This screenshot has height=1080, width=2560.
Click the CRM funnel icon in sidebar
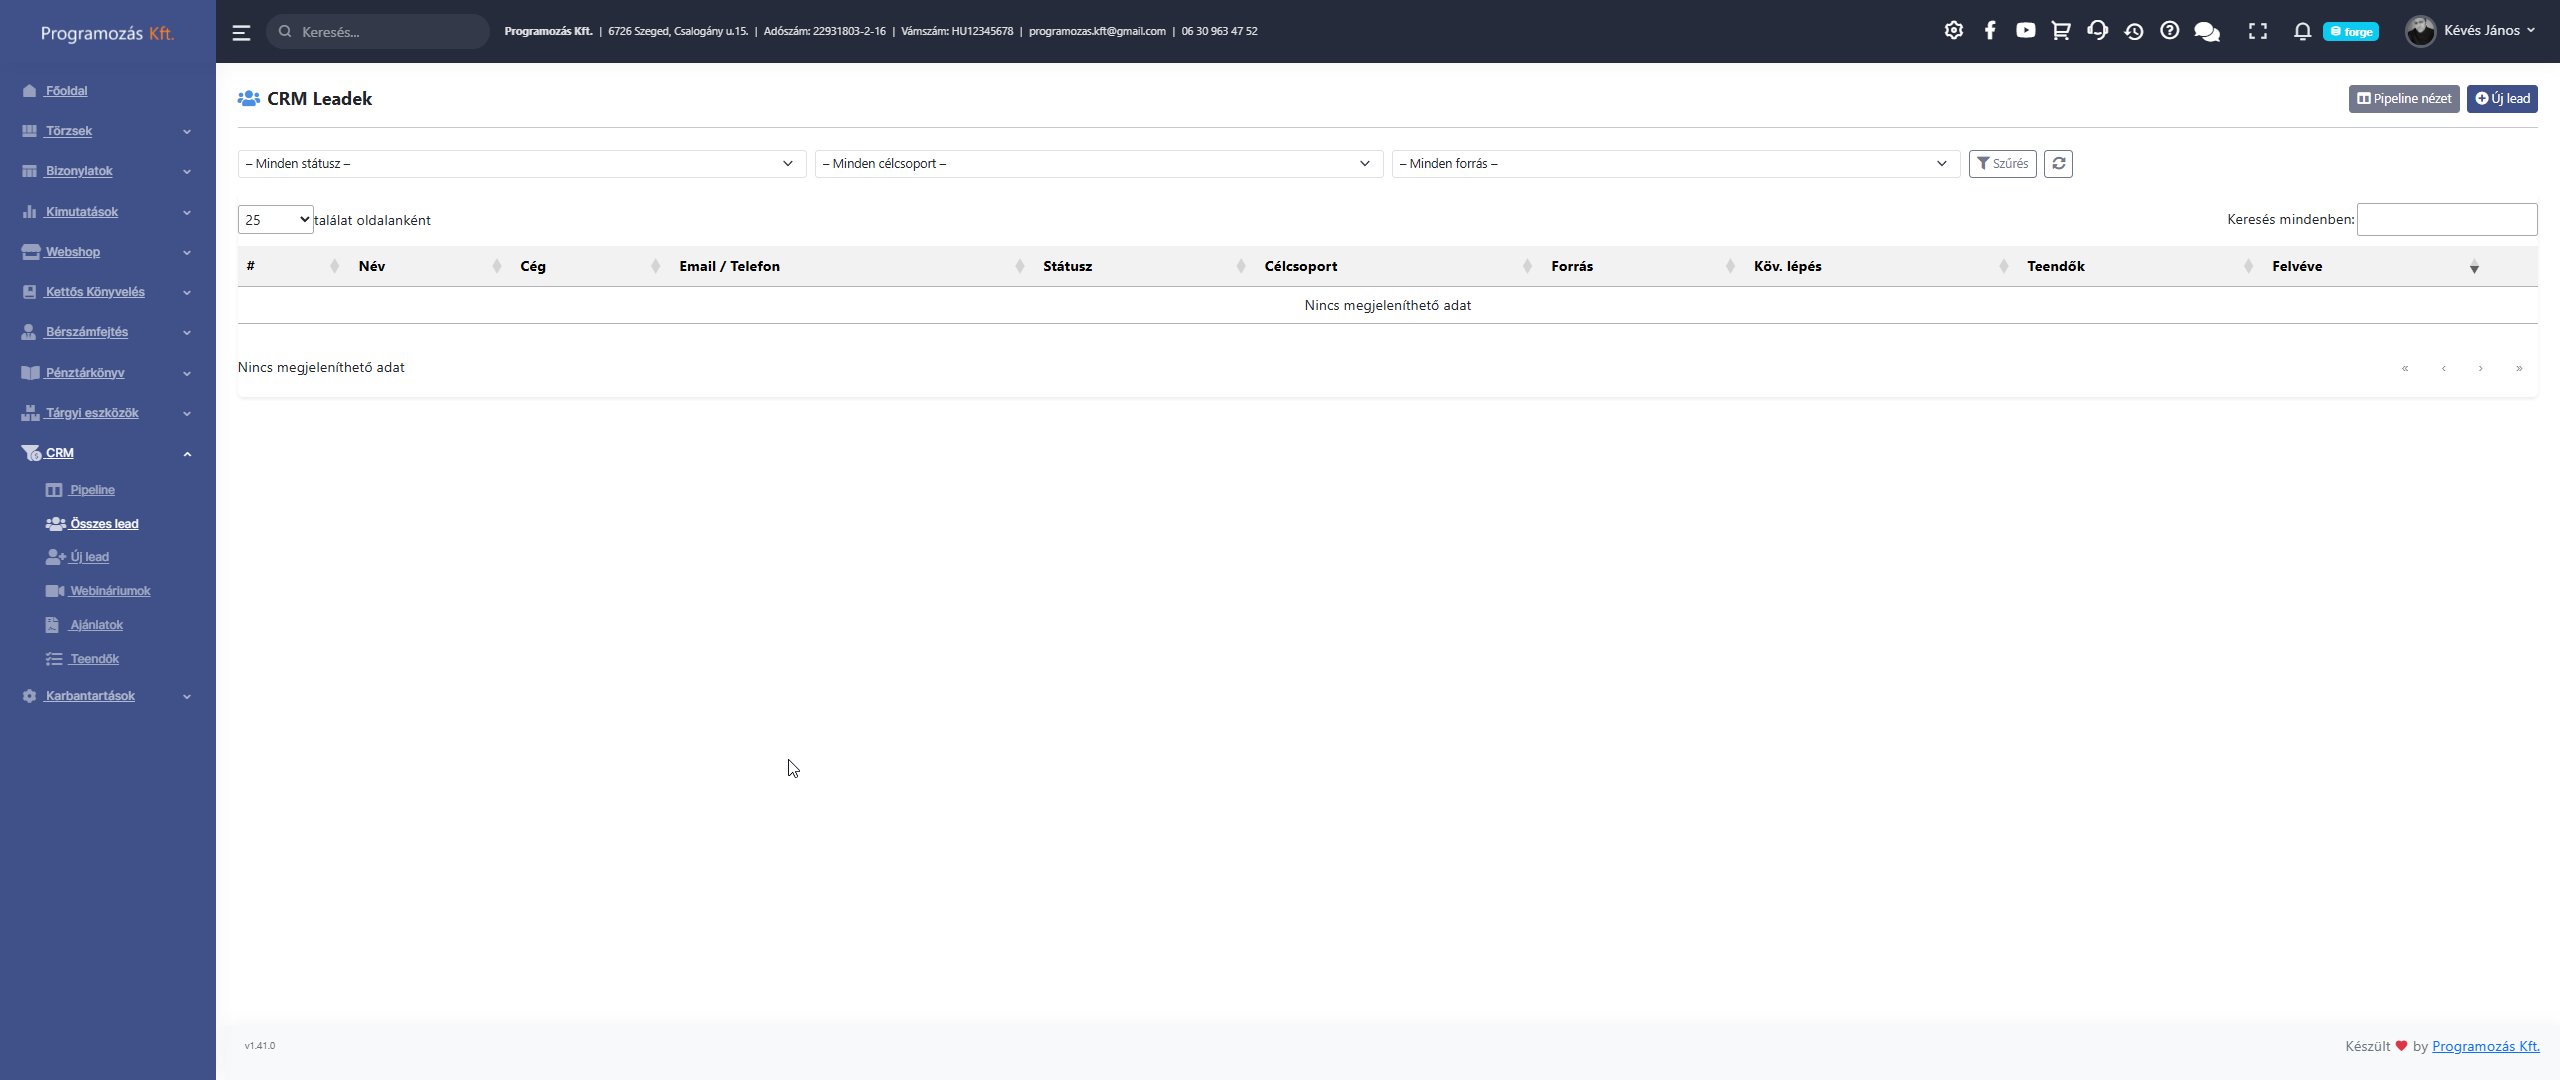tap(31, 453)
